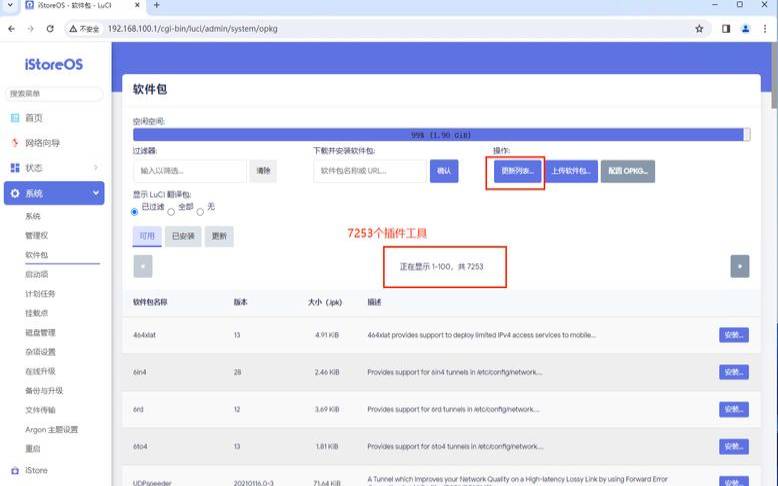Click the browser reload icon
The width and height of the screenshot is (778, 486).
coord(50,29)
